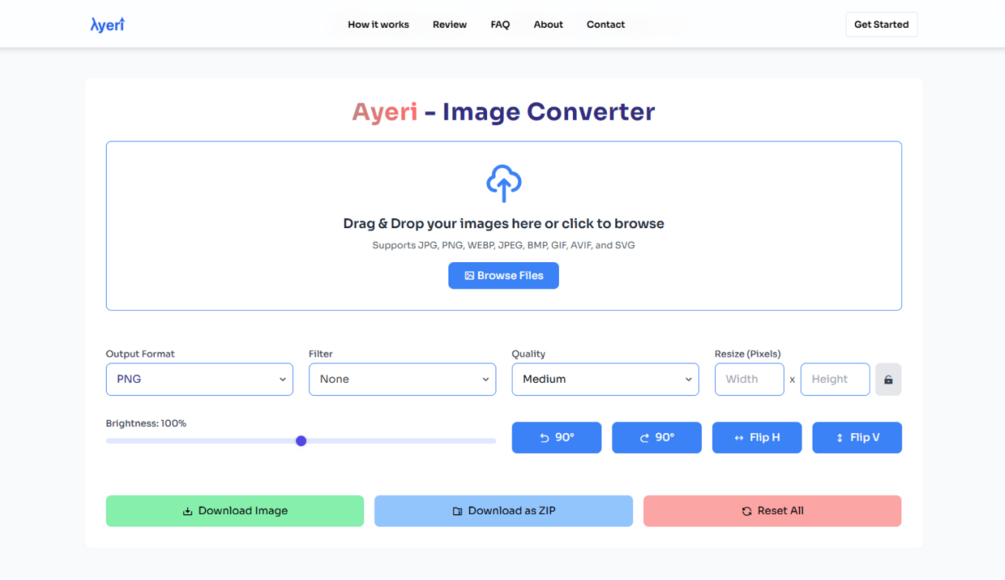Click the Brightness slider handle
The height and width of the screenshot is (580, 1005).
[x=301, y=441]
